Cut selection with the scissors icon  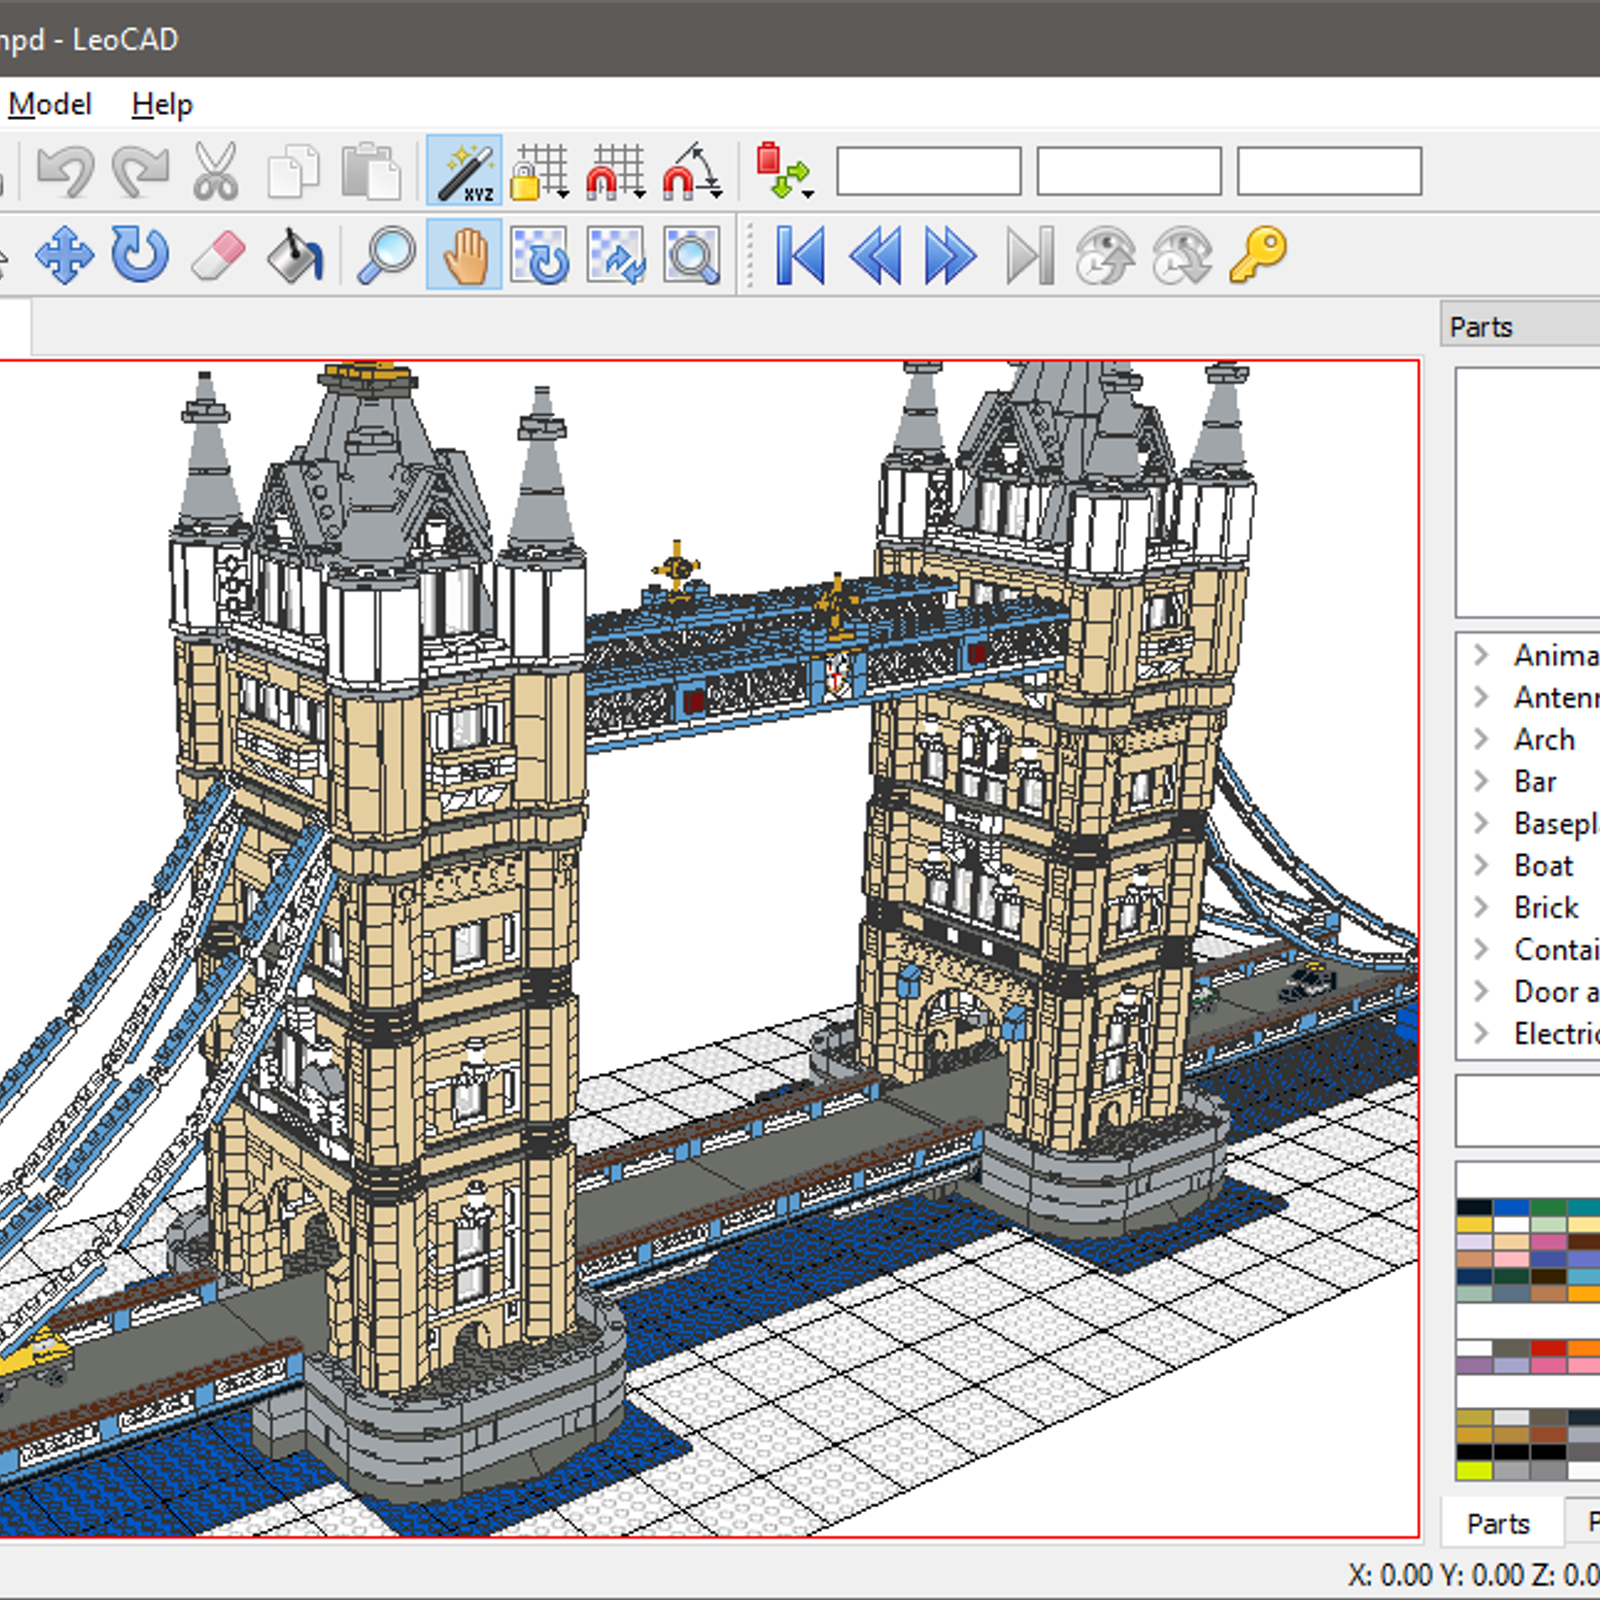pyautogui.click(x=216, y=171)
